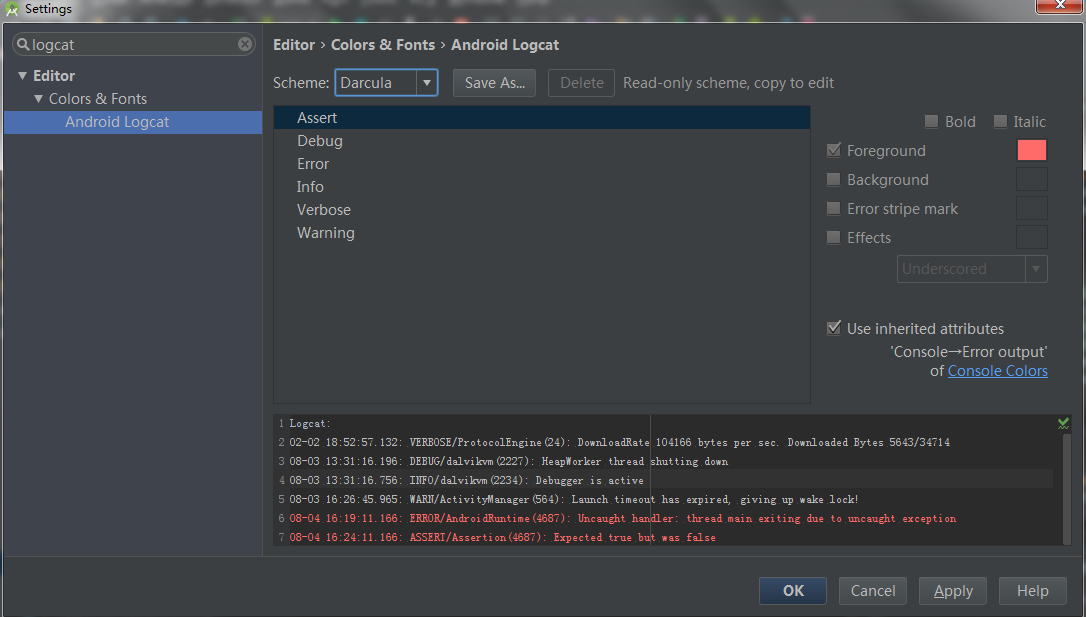Image resolution: width=1086 pixels, height=617 pixels.
Task: Click the Android Studio icon in title bar
Action: pyautogui.click(x=12, y=9)
